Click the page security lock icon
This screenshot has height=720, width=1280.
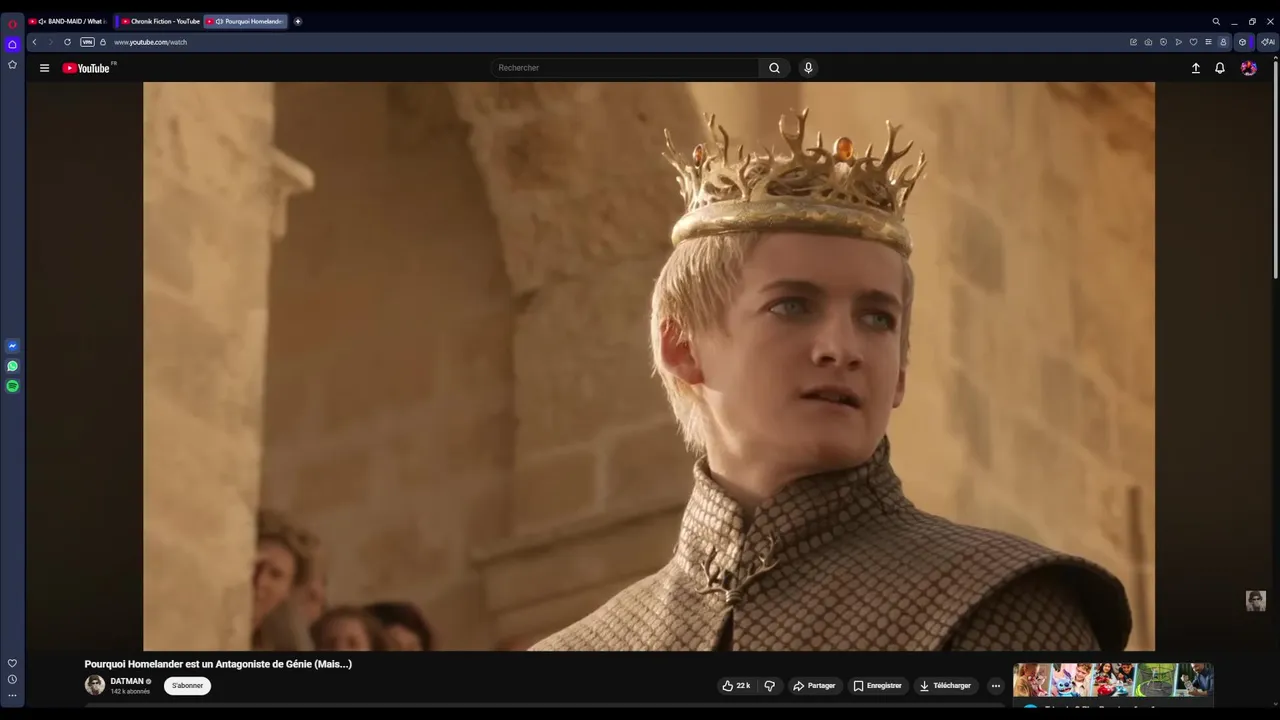103,42
